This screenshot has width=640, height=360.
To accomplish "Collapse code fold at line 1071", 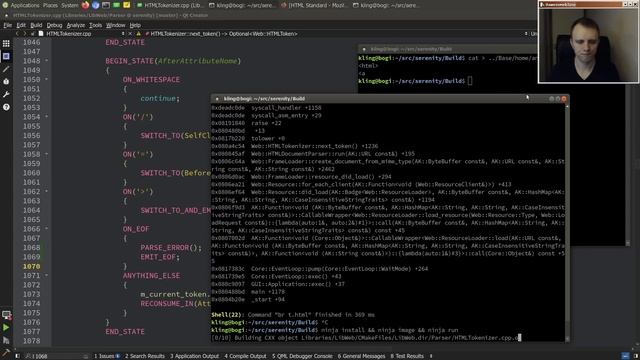I will [47, 276].
